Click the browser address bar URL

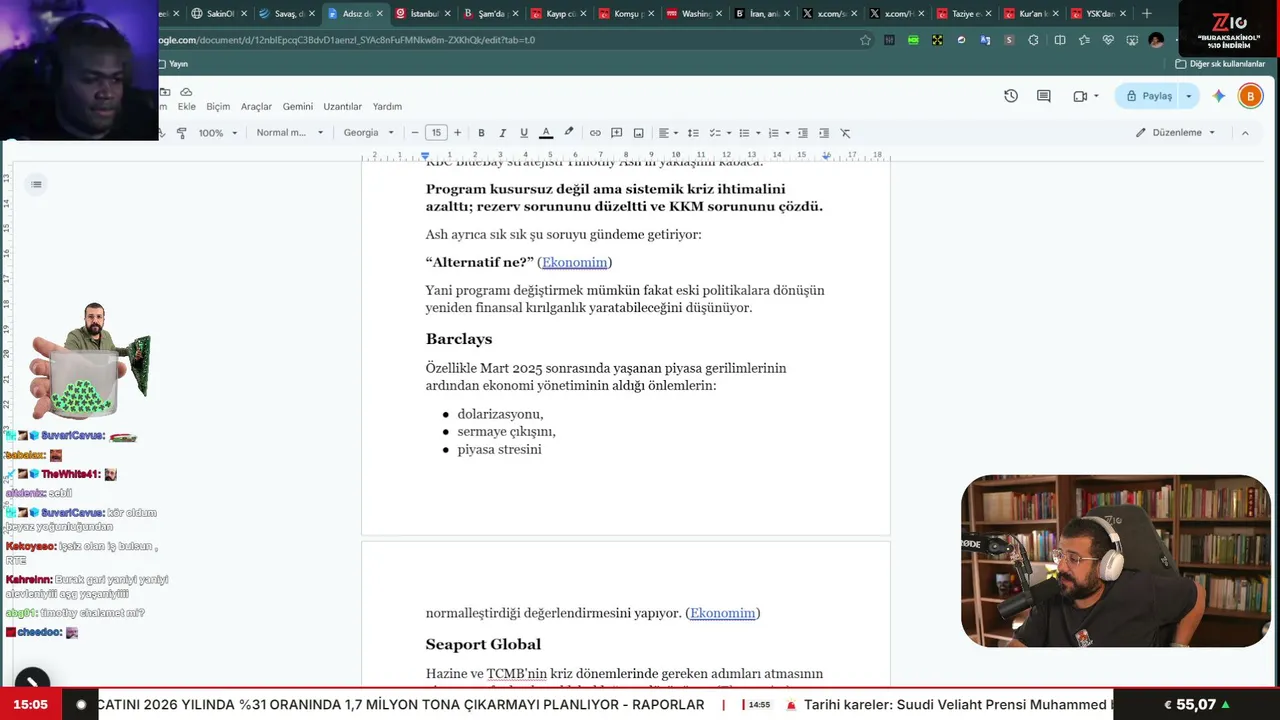click(x=347, y=40)
